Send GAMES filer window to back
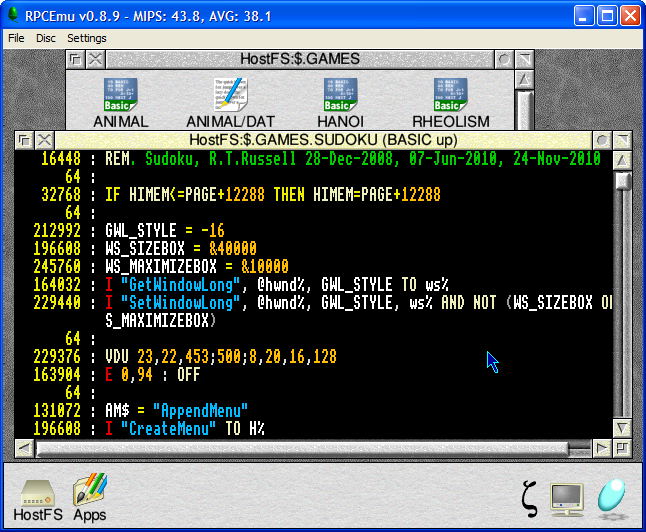The image size is (646, 532). pos(76,60)
